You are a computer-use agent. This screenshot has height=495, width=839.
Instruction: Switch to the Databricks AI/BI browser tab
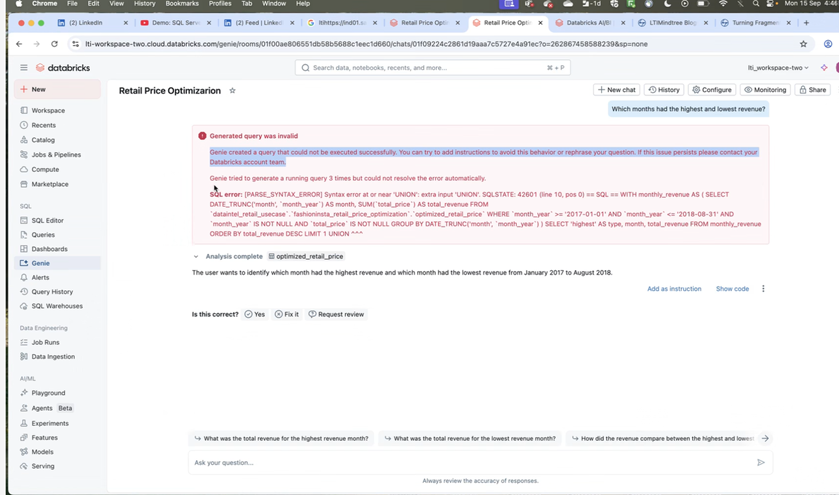coord(587,22)
